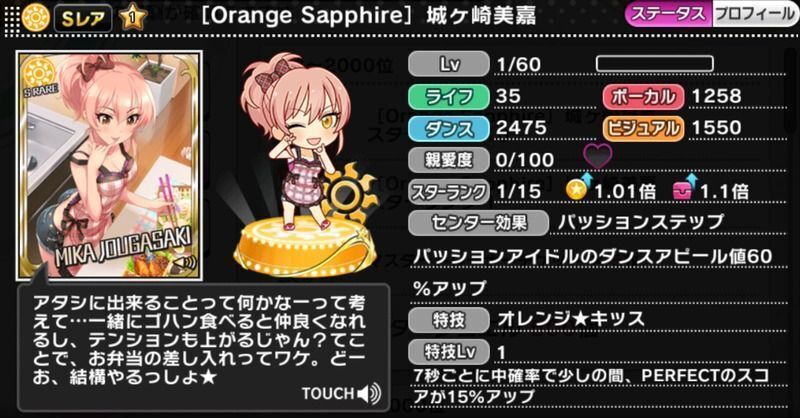The image size is (800, 418).
Task: Click the dialogue speech text box
Action: [204, 348]
